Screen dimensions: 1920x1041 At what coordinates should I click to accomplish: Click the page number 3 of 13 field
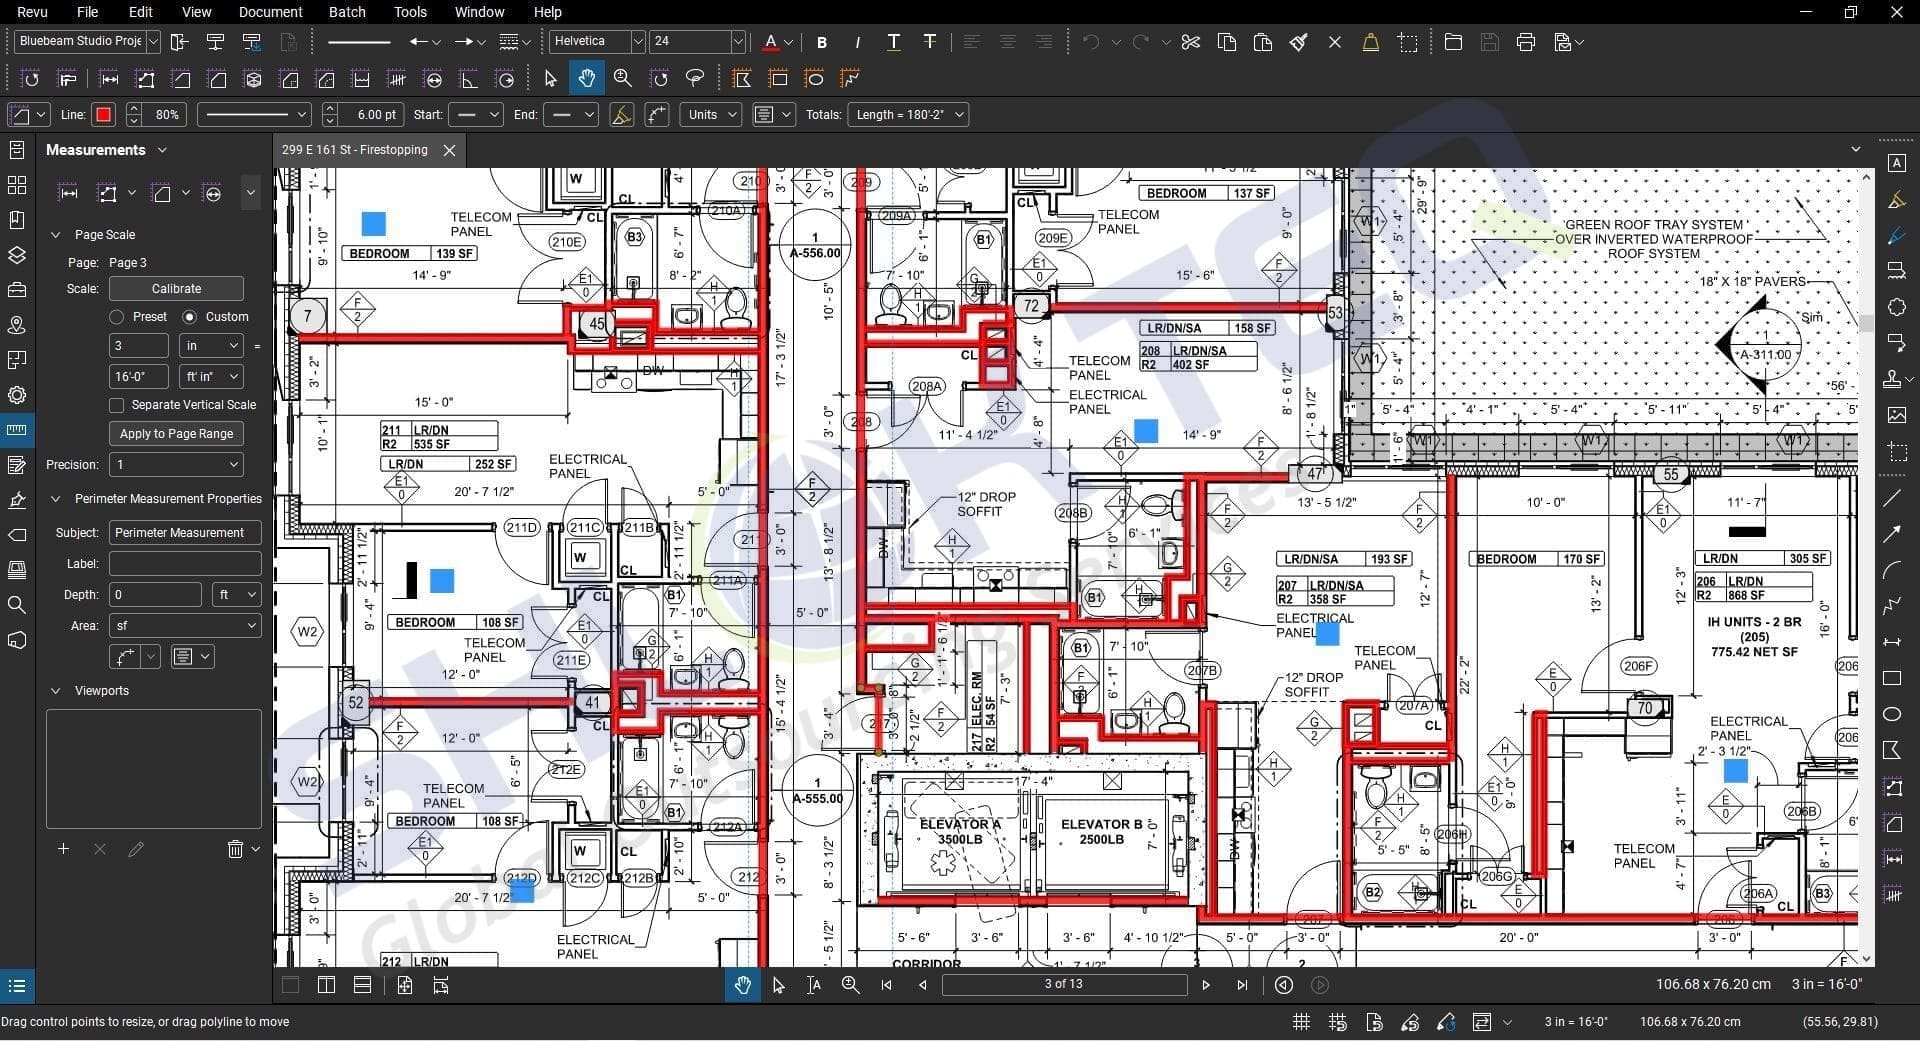pyautogui.click(x=1064, y=984)
